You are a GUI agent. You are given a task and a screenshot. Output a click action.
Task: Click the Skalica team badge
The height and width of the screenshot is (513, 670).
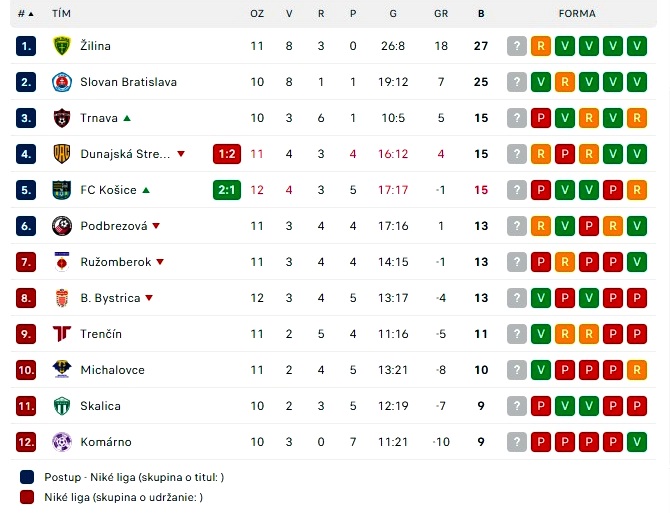(62, 406)
